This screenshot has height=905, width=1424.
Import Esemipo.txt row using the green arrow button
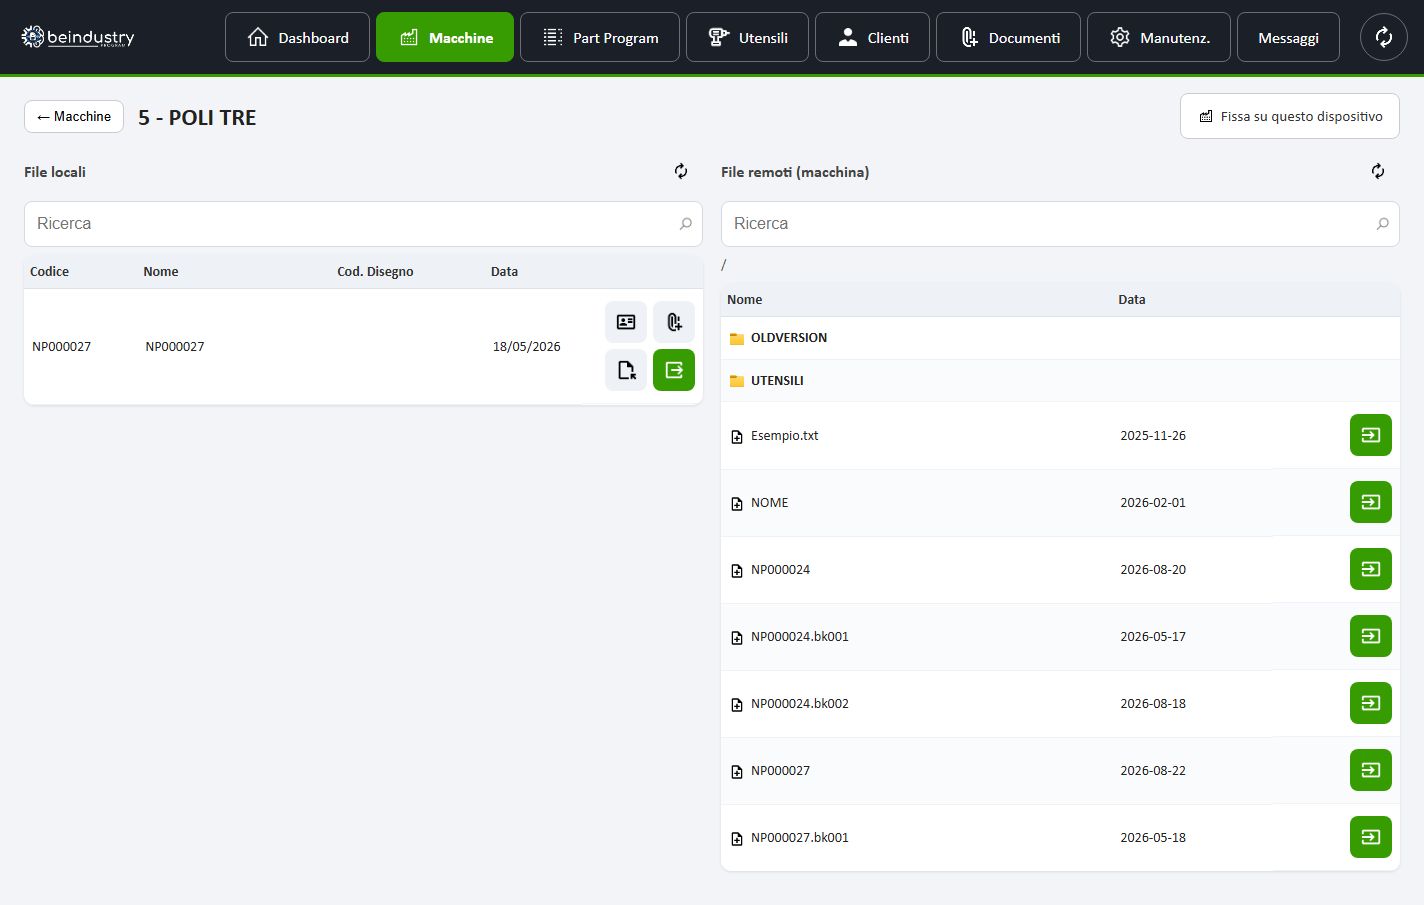1371,435
